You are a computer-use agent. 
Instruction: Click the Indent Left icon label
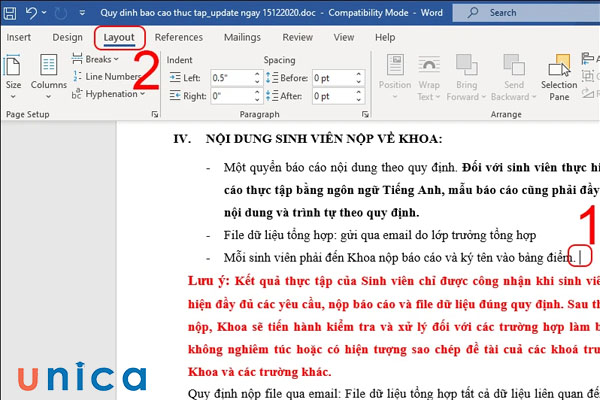tap(185, 78)
